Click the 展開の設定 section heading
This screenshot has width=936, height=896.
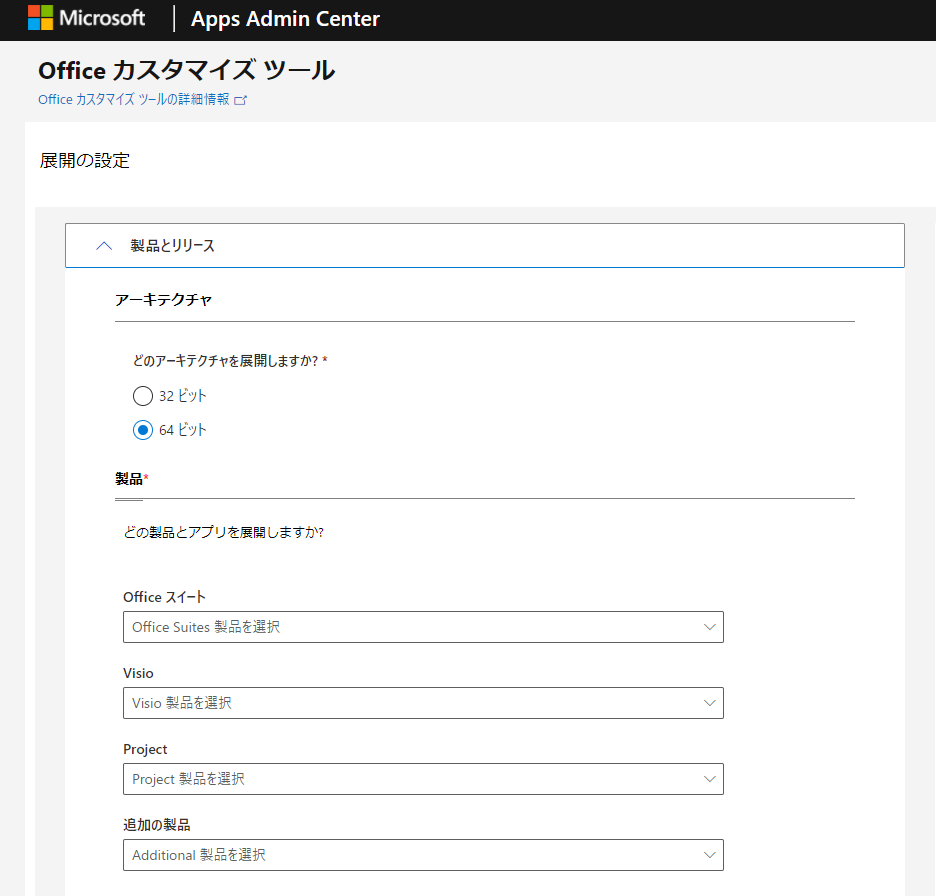pos(84,160)
